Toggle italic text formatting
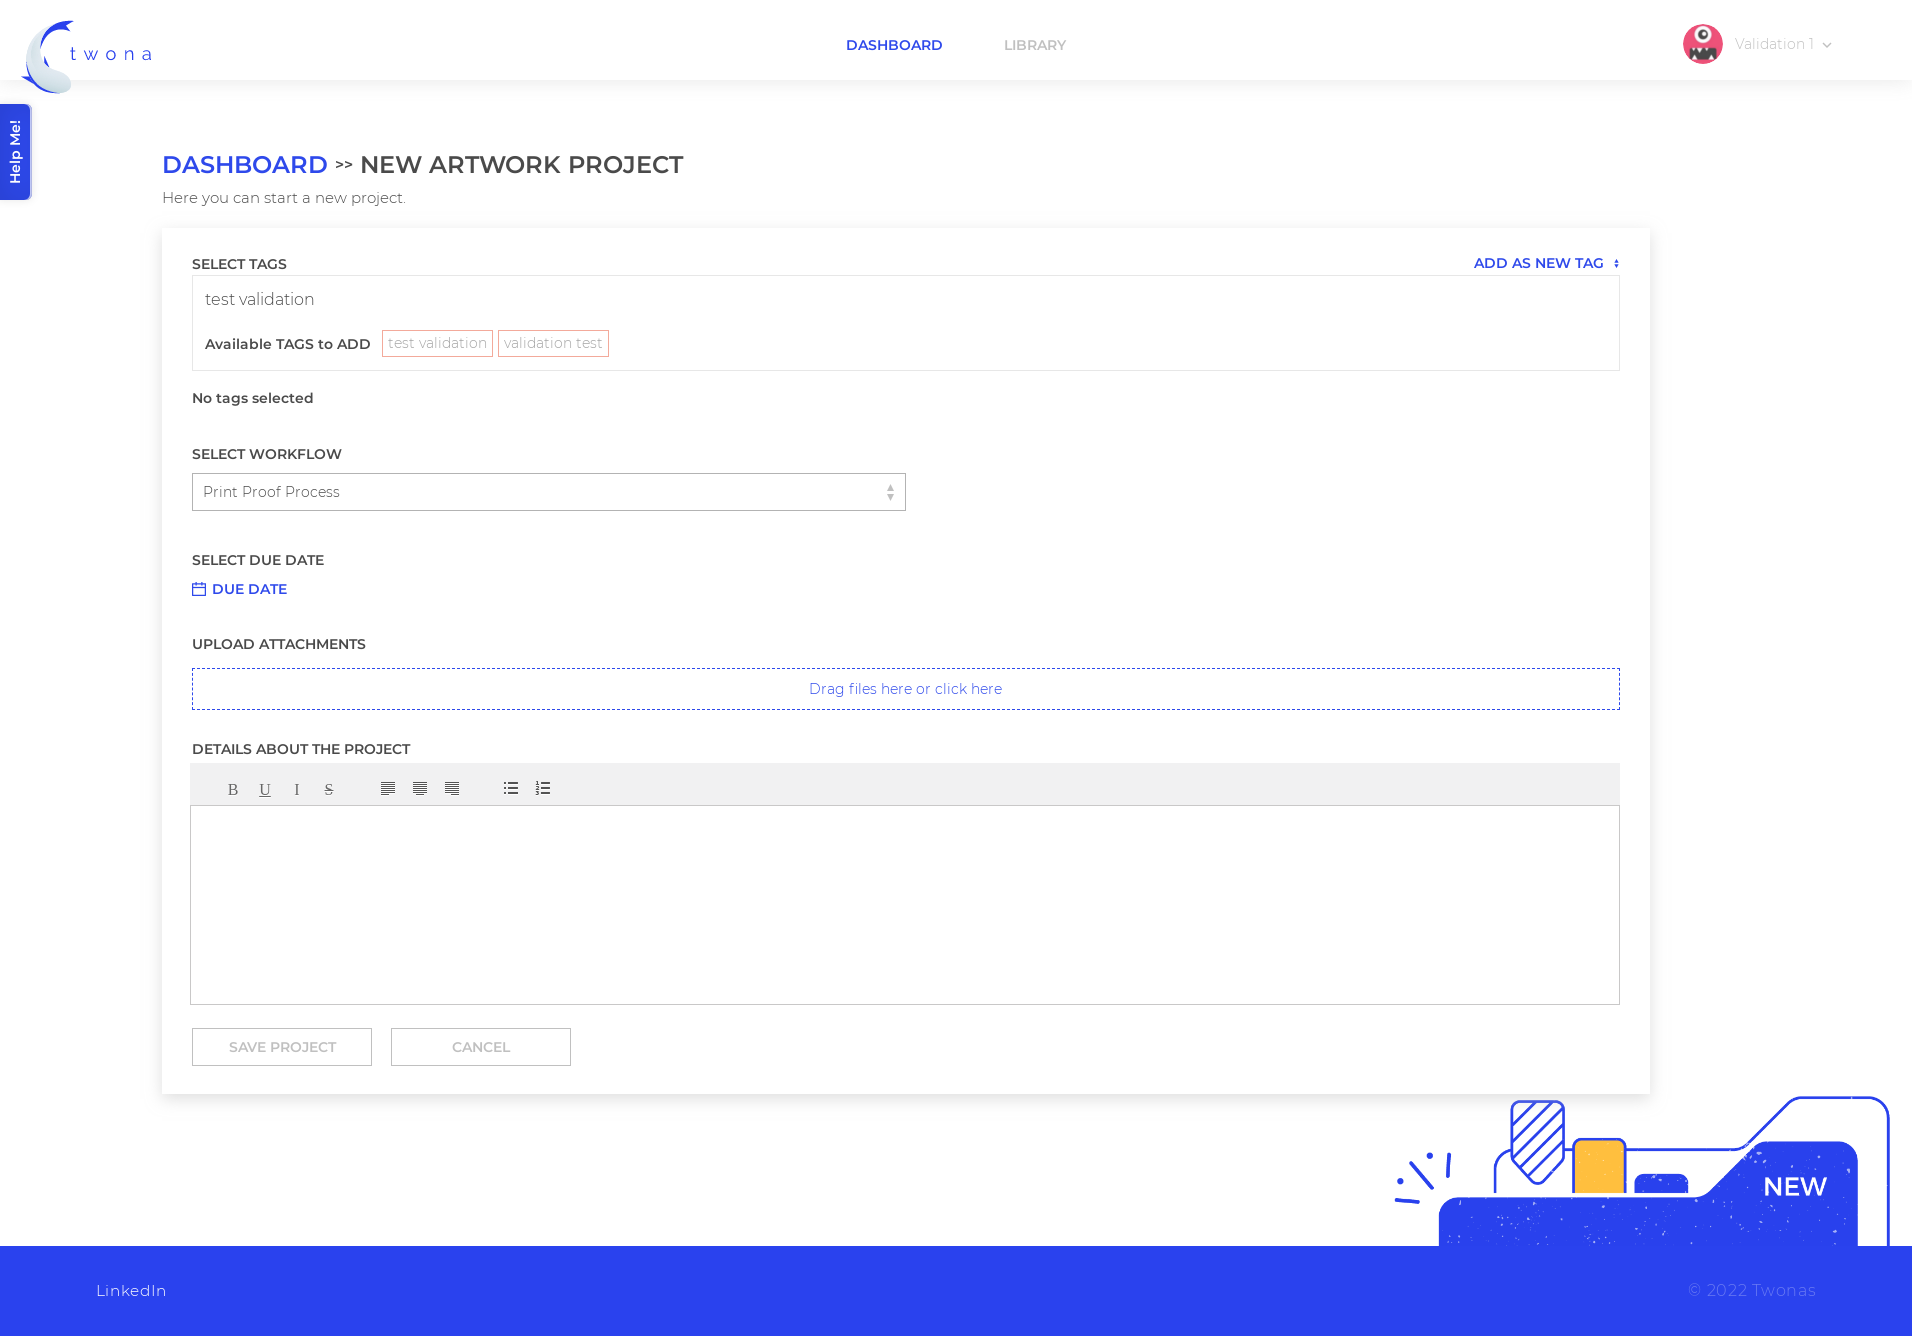The image size is (1912, 1336). (297, 789)
